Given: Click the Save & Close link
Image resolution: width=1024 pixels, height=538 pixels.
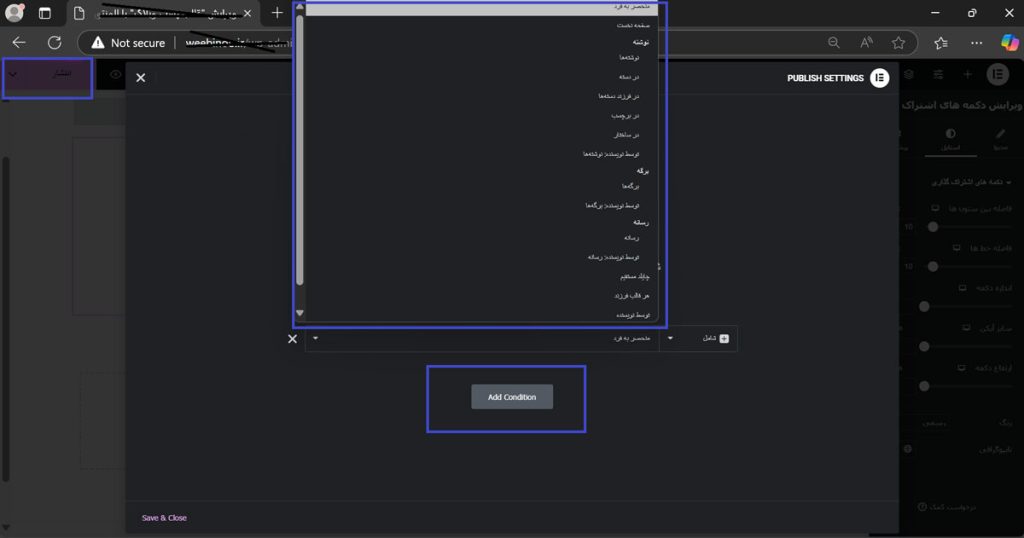Looking at the screenshot, I should tap(164, 518).
